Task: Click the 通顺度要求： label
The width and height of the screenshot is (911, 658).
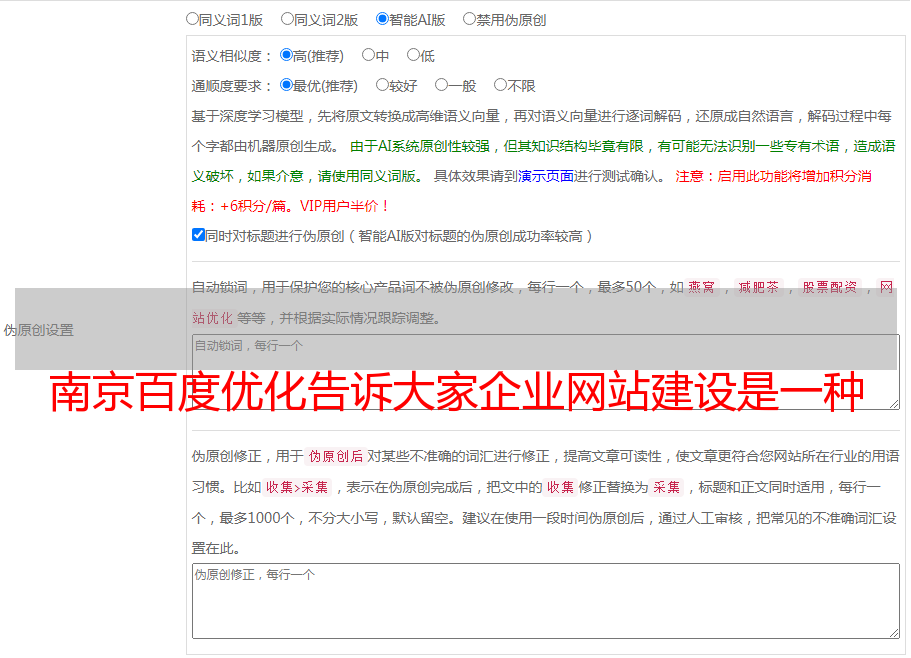Action: point(232,86)
